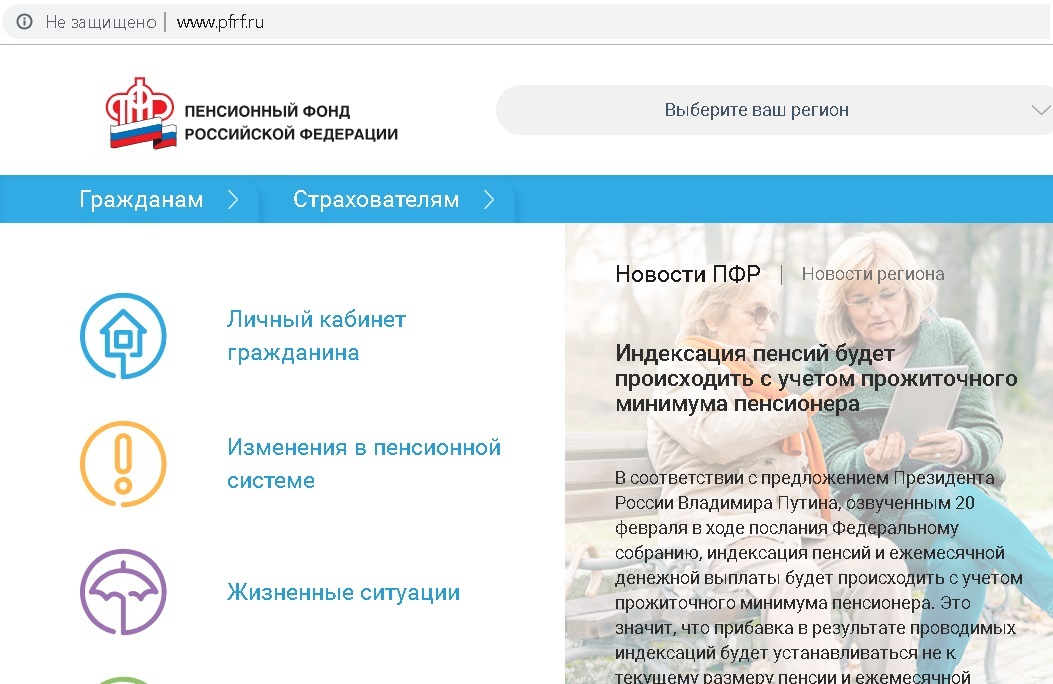Click the site information icon in address bar

pyautogui.click(x=24, y=22)
